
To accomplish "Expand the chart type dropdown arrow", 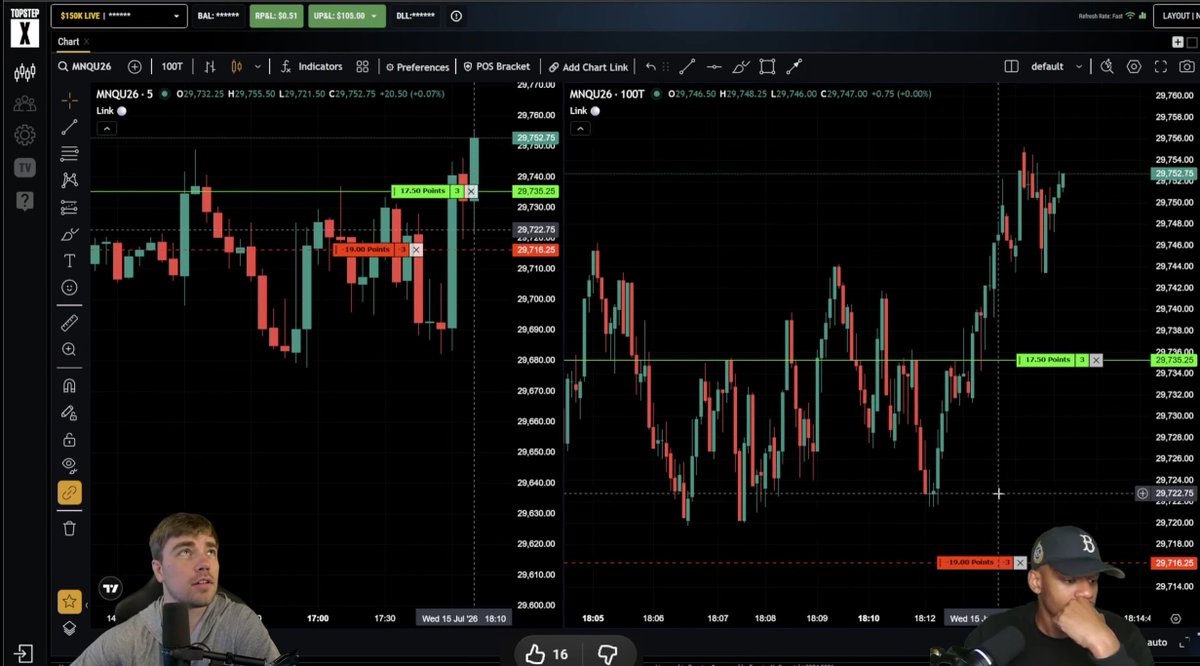I will pyautogui.click(x=258, y=67).
